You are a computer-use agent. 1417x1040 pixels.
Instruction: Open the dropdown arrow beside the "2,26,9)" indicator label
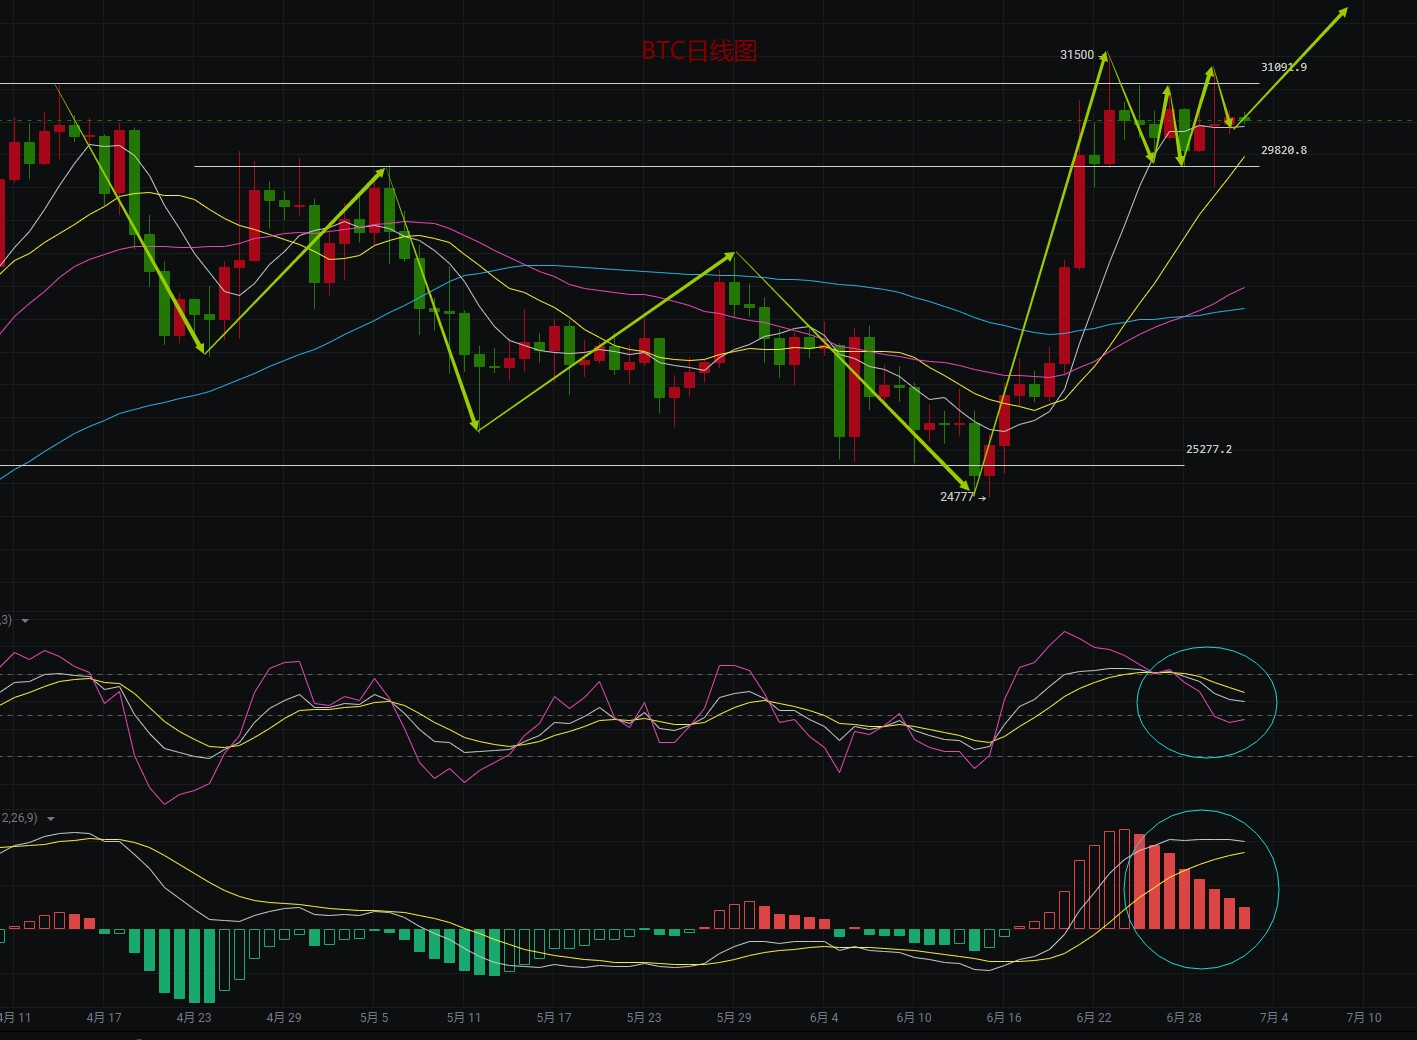pos(50,819)
